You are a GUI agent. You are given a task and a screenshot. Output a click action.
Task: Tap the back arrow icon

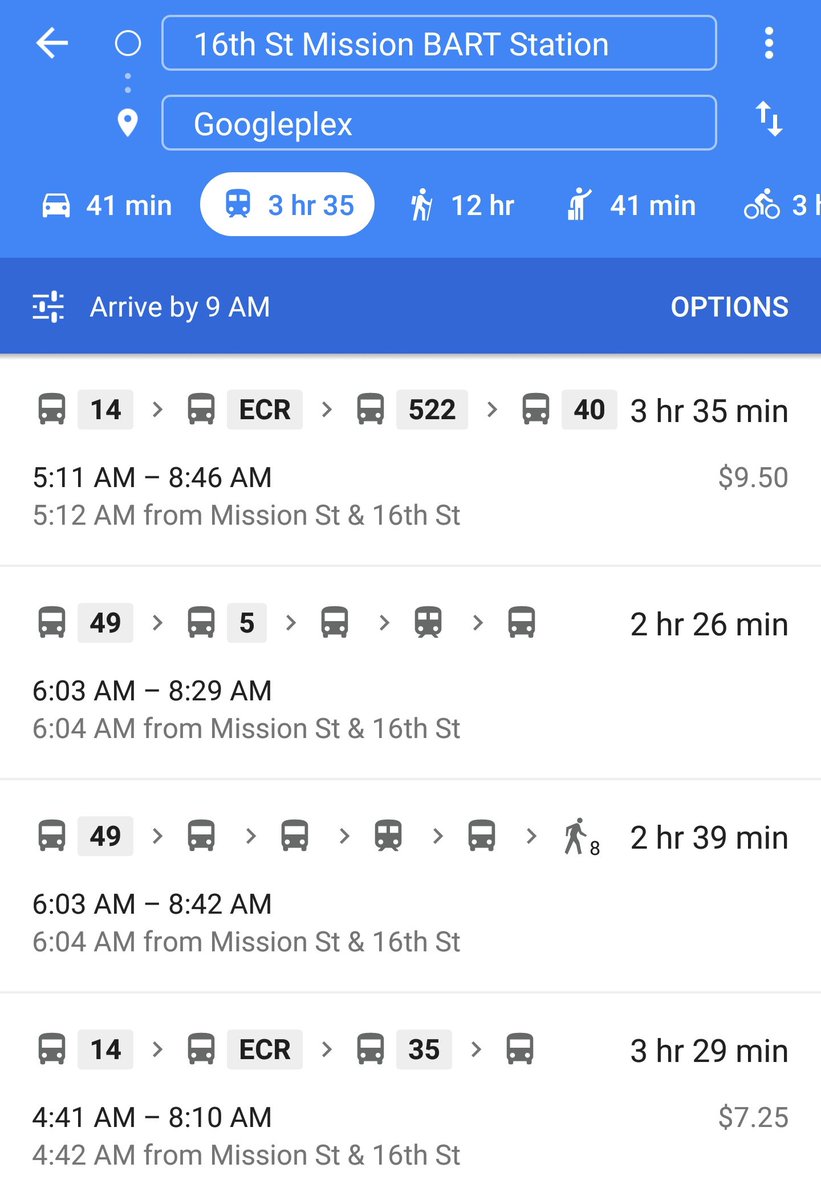tap(52, 43)
